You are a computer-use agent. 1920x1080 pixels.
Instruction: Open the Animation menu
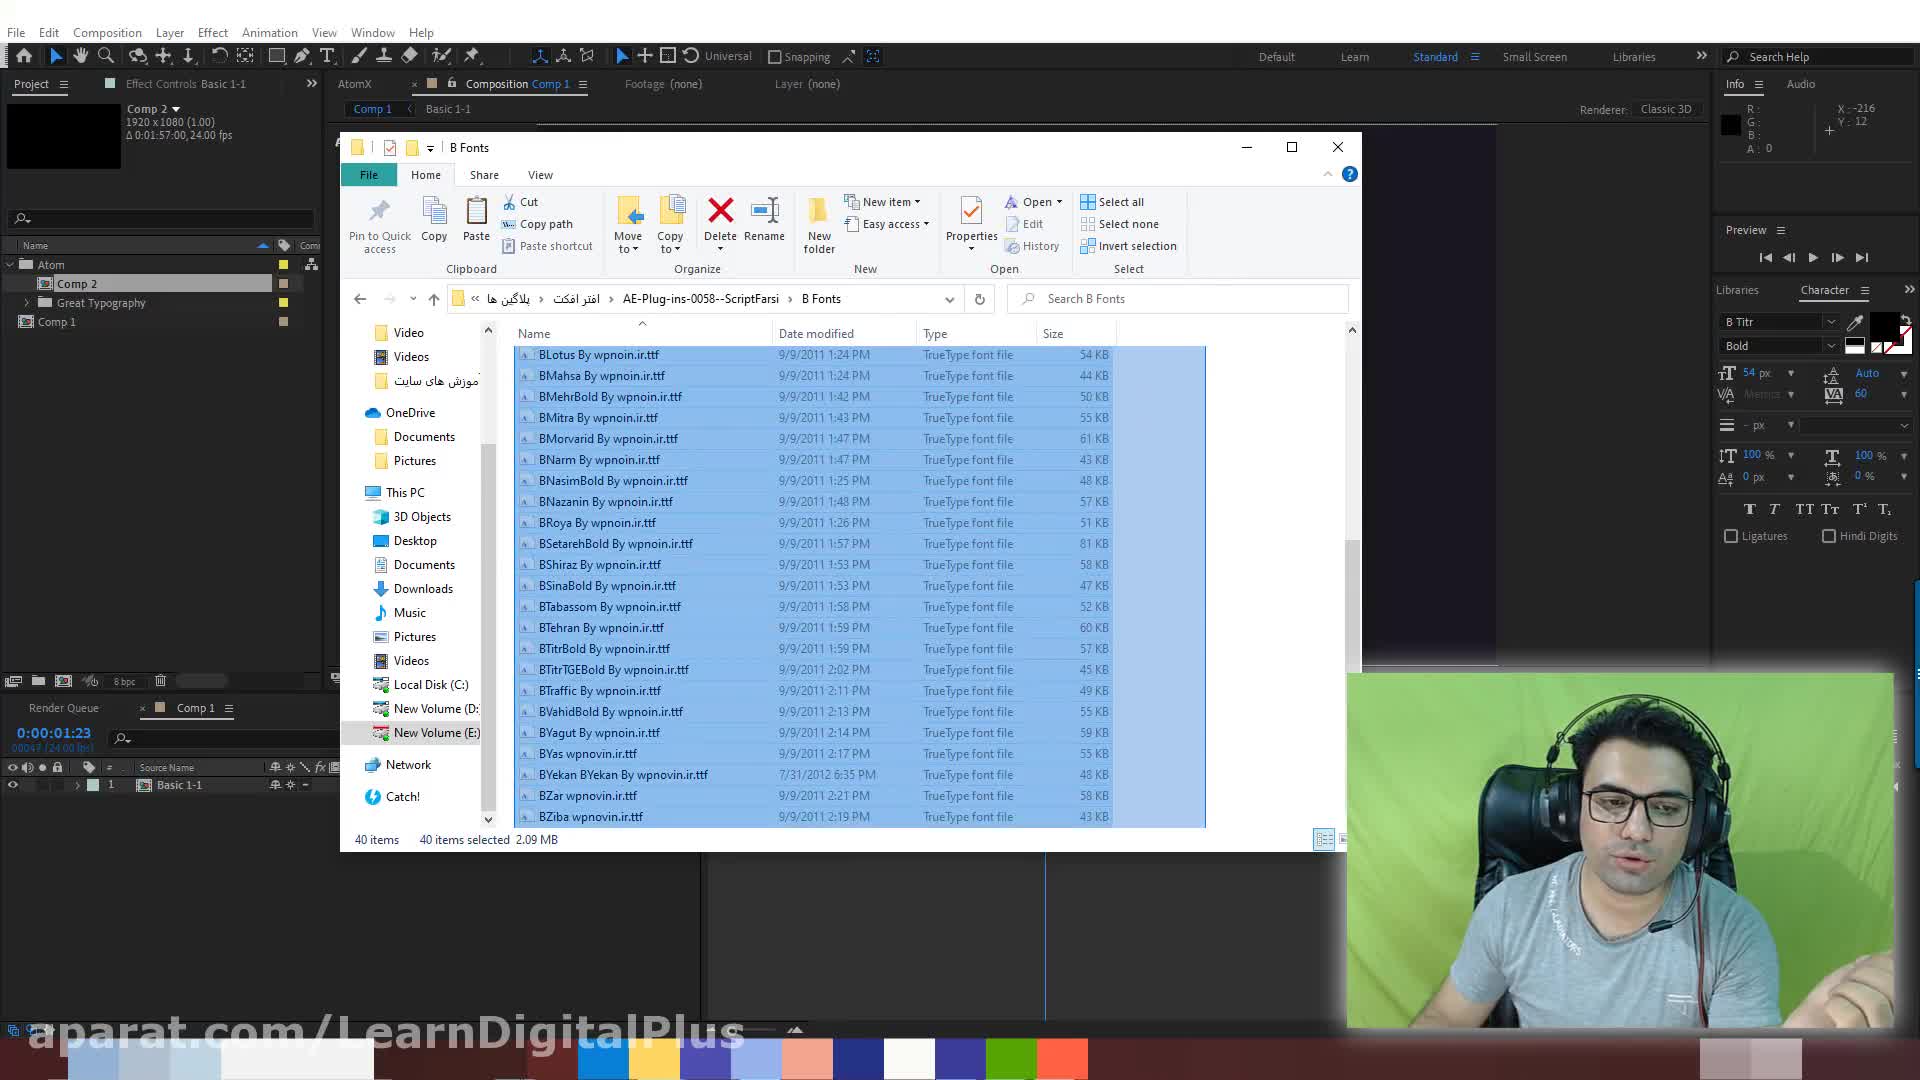269,32
